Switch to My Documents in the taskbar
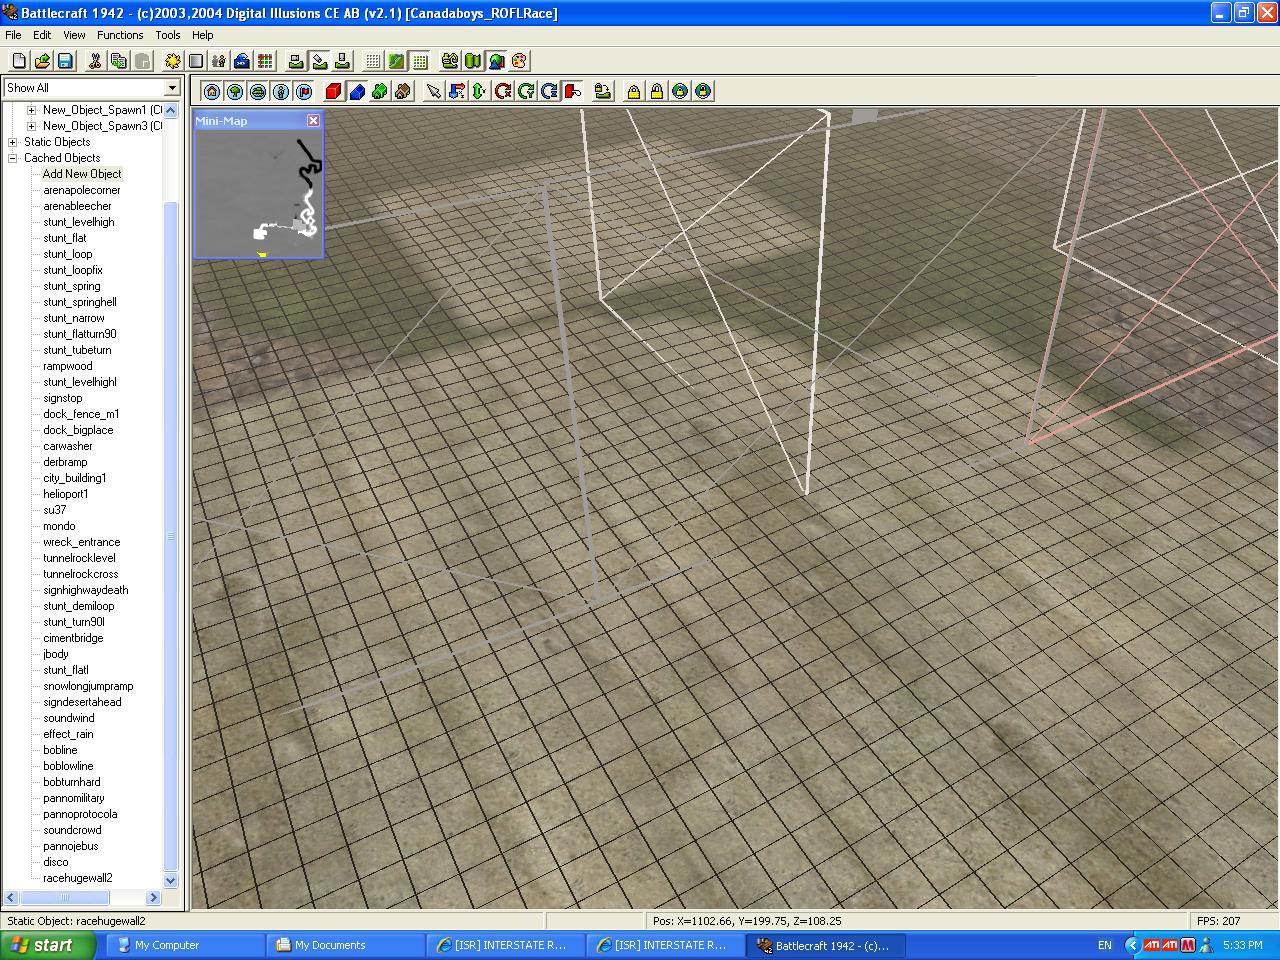The image size is (1280, 960). pos(344,945)
